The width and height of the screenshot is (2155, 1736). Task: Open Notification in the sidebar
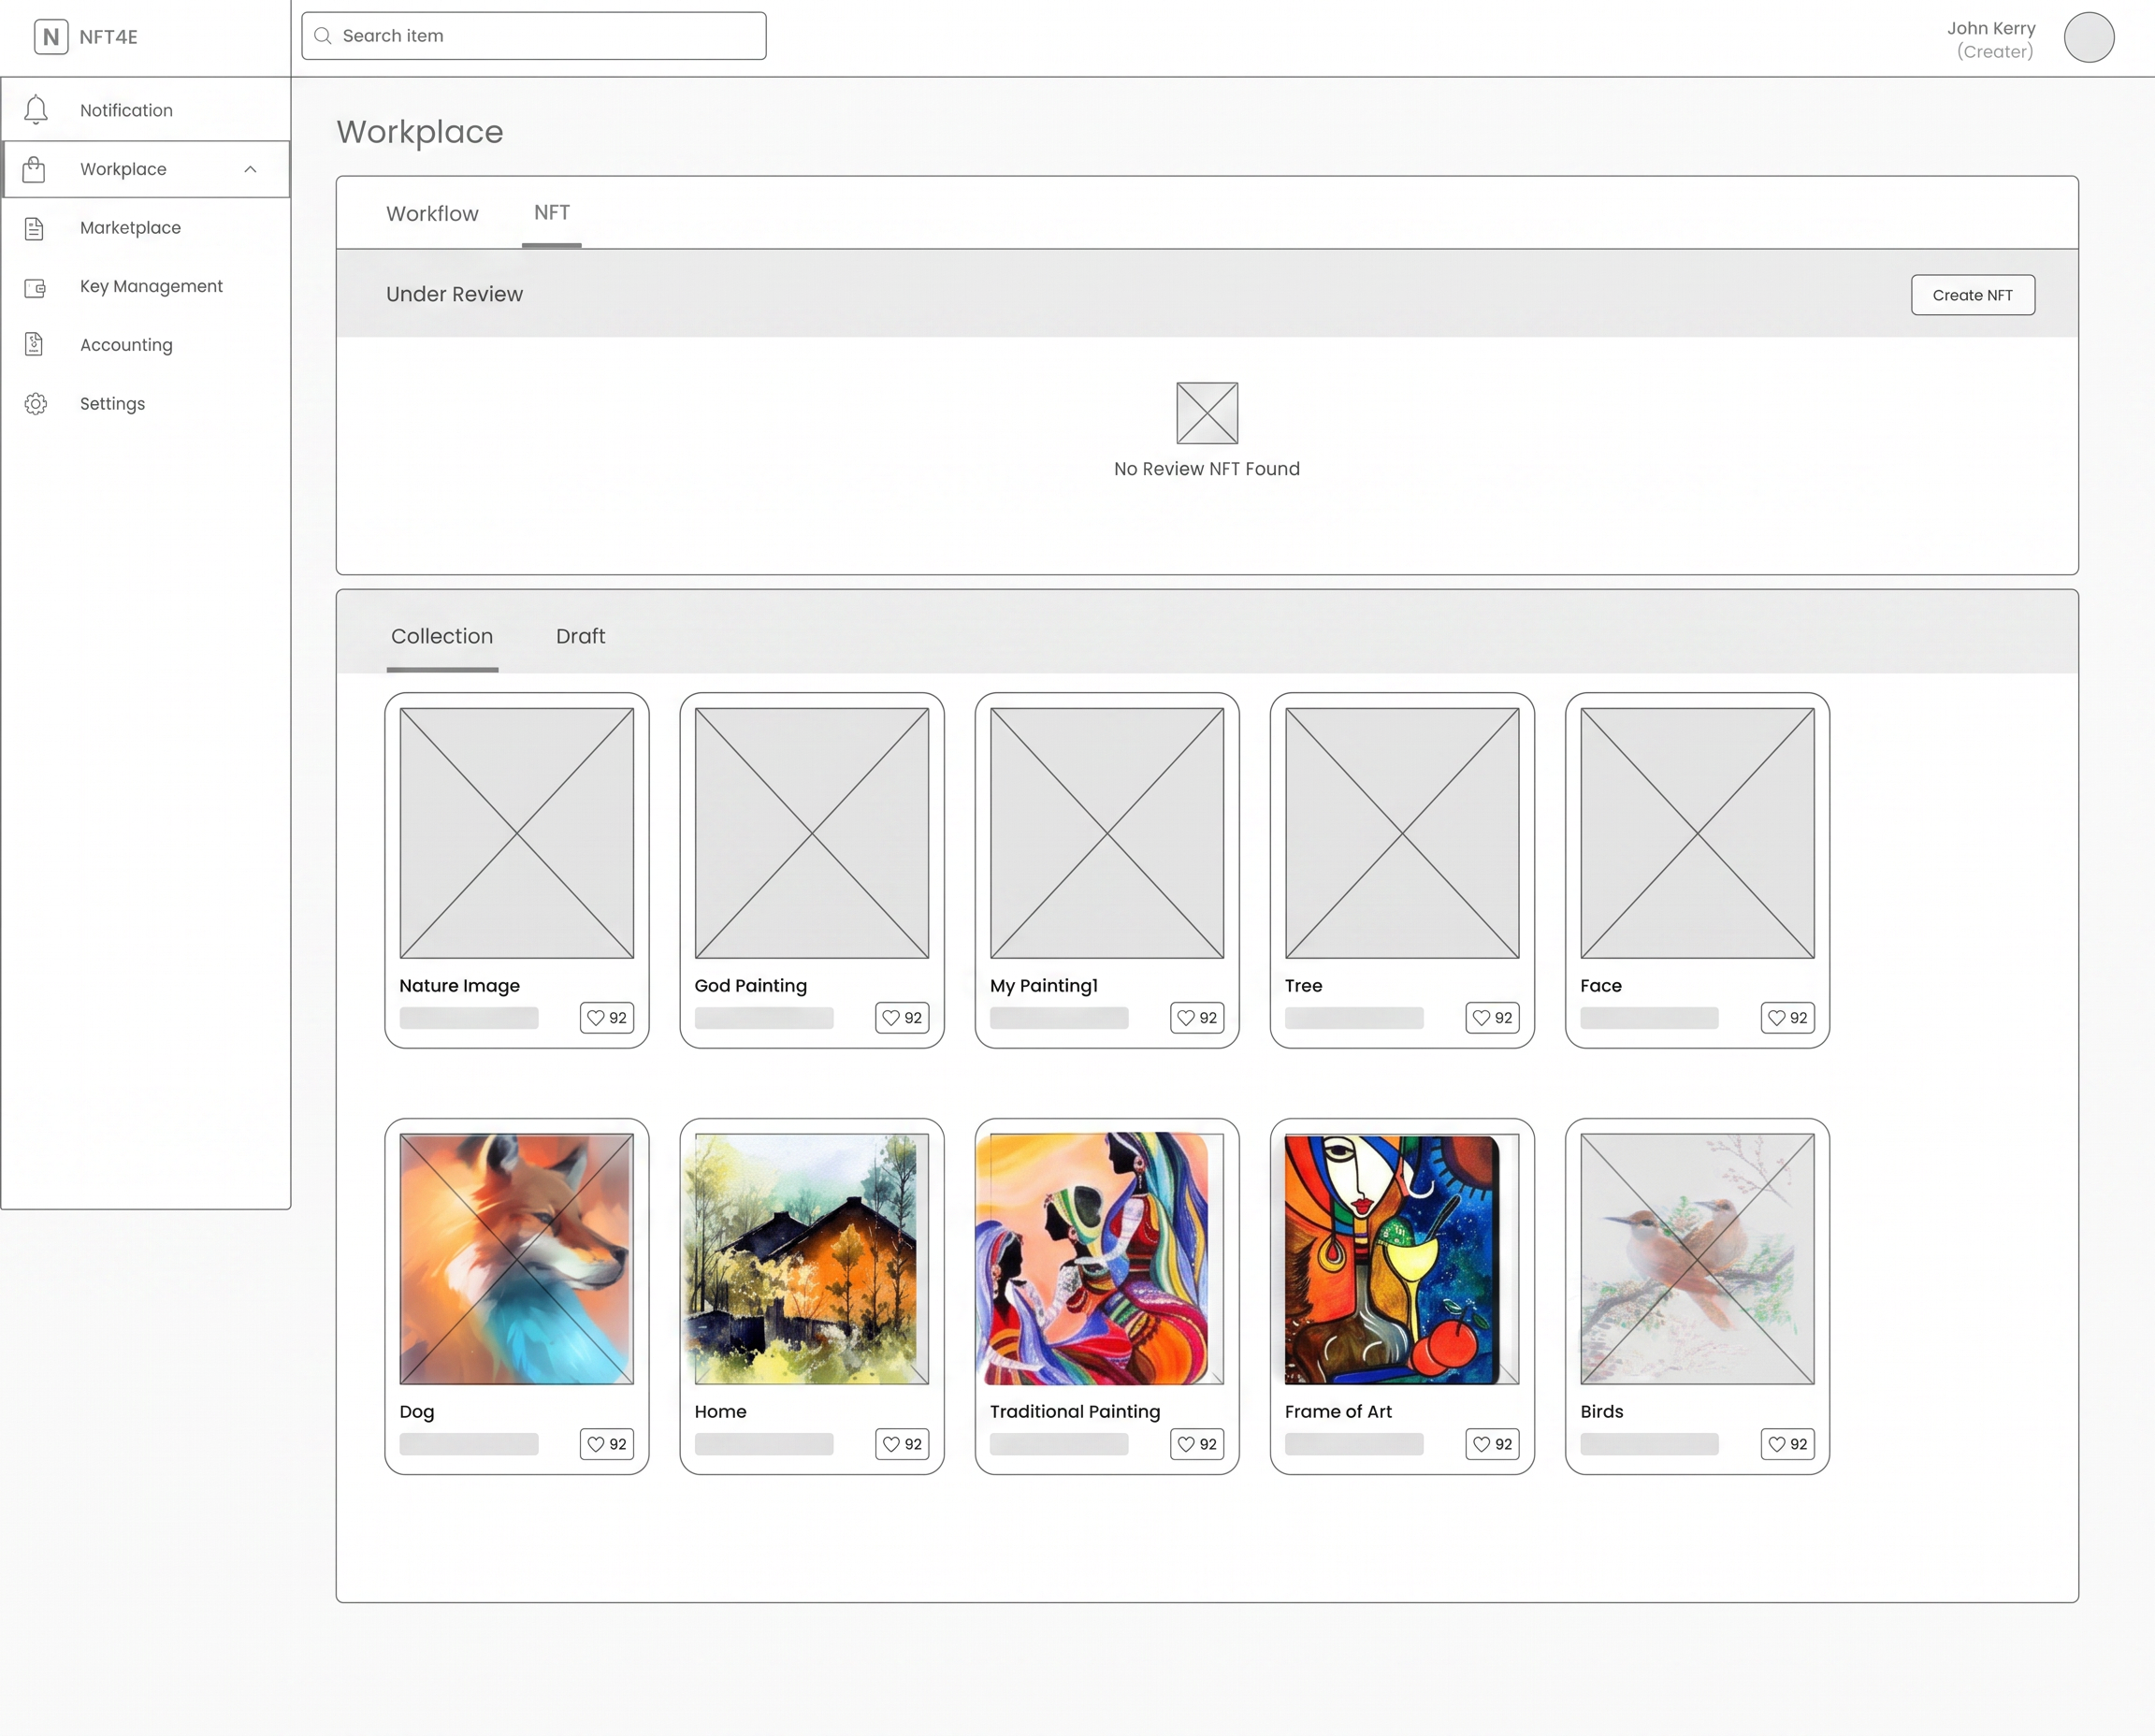tap(146, 110)
